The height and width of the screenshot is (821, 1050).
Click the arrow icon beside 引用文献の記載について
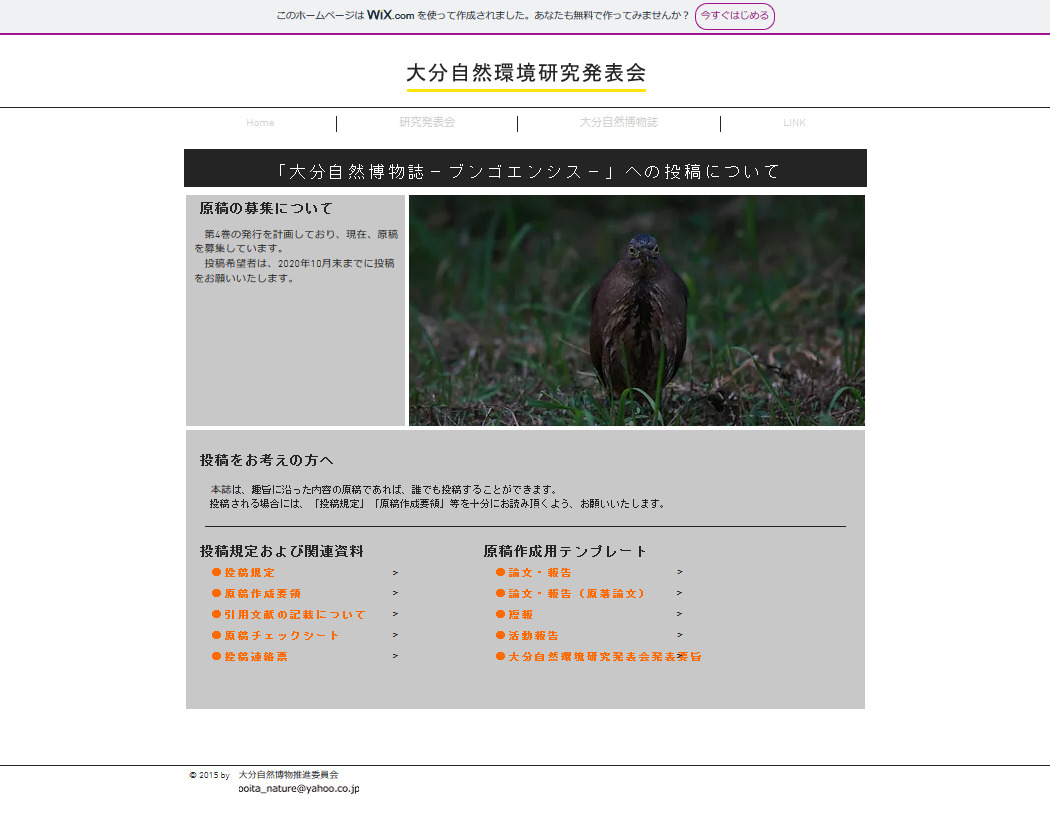pos(395,615)
